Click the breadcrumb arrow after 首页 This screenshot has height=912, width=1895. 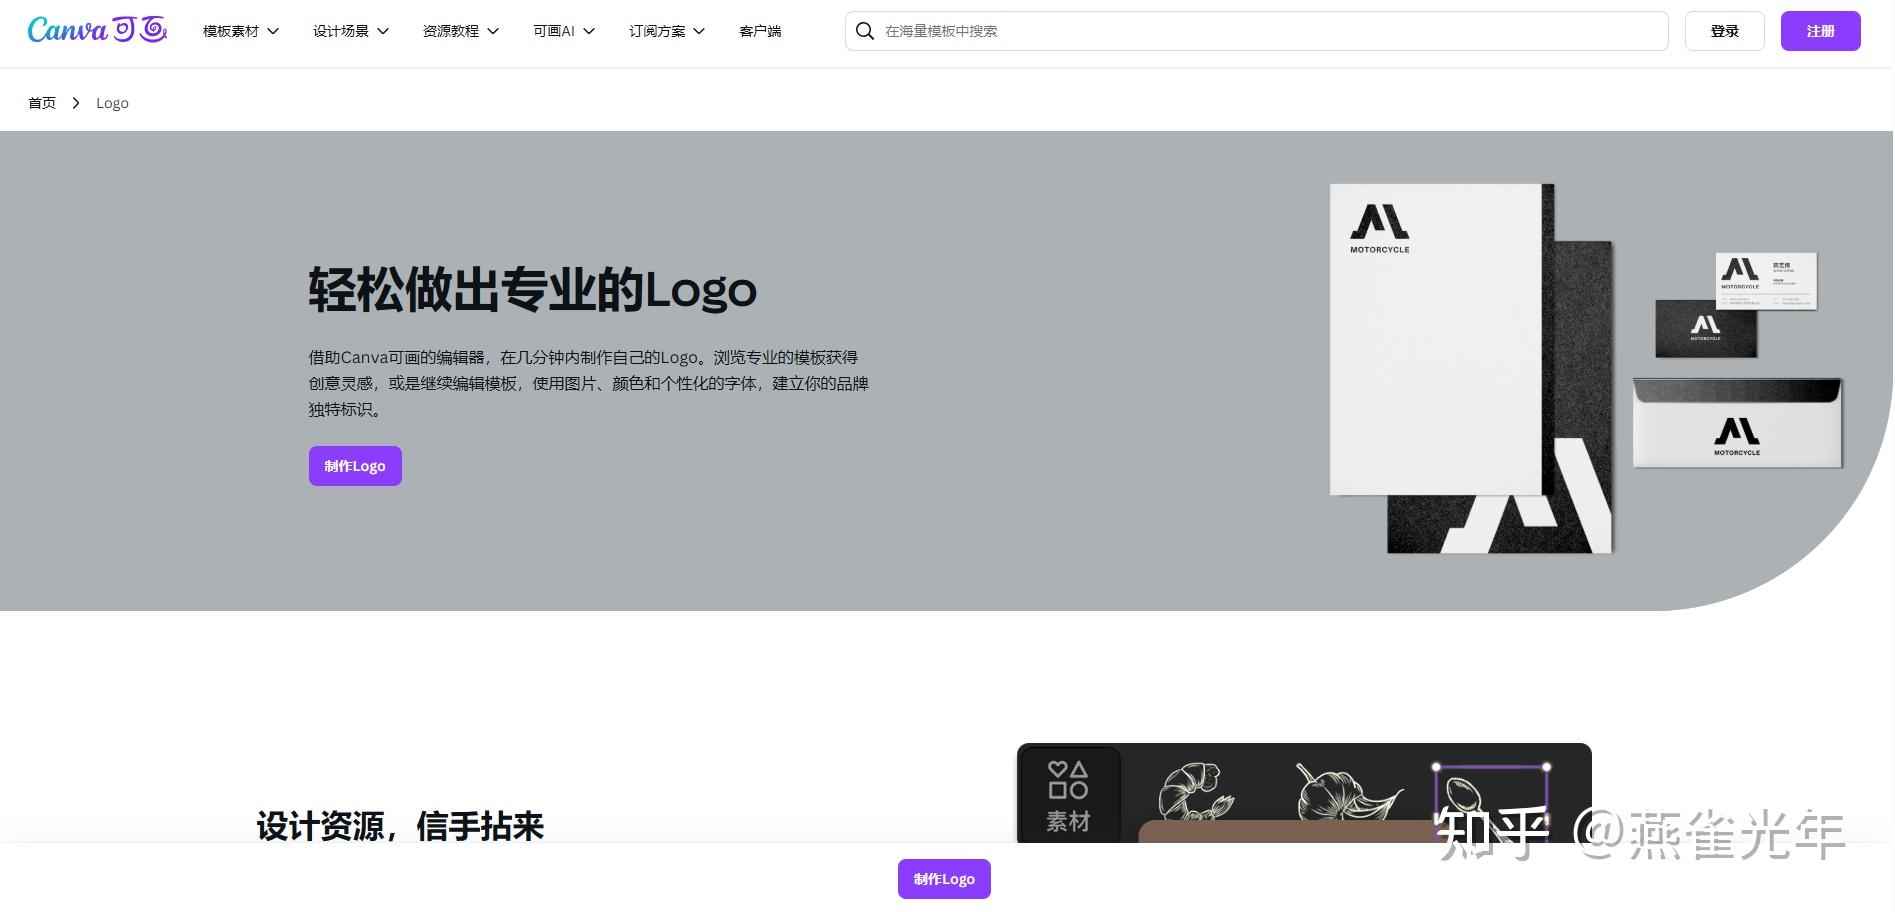coord(75,102)
